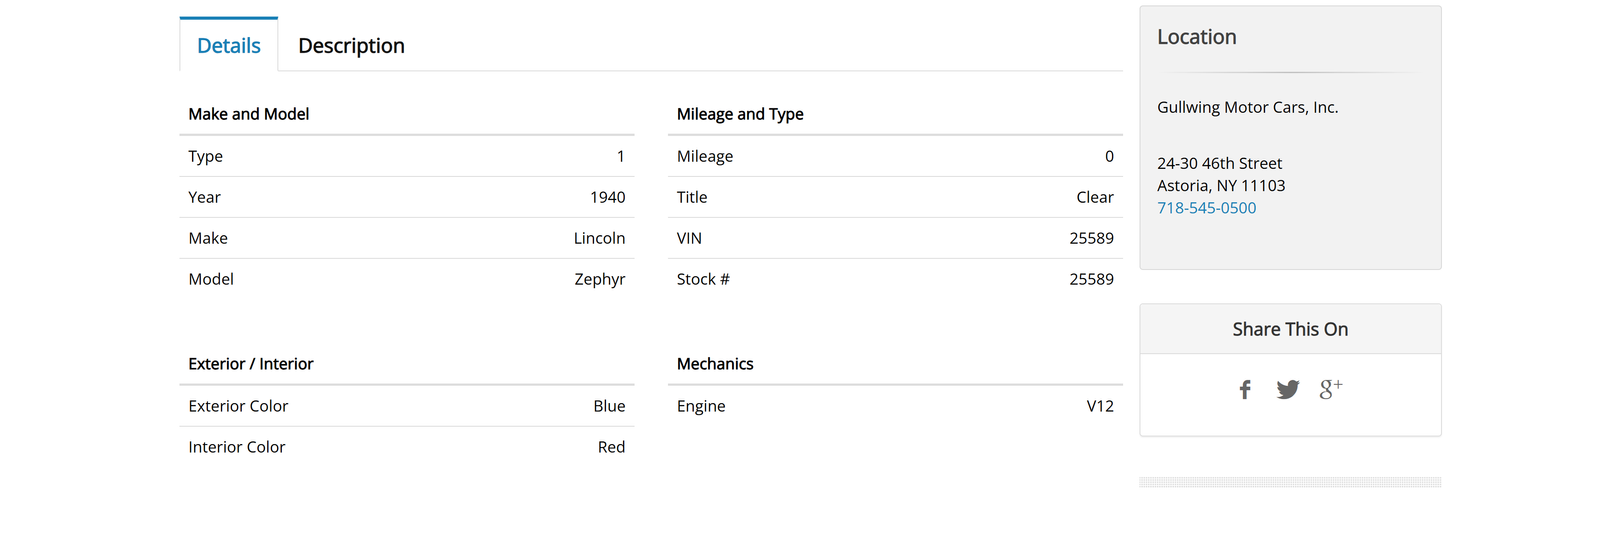This screenshot has width=1600, height=535.
Task: Click the Share This On heading
Action: click(x=1290, y=329)
